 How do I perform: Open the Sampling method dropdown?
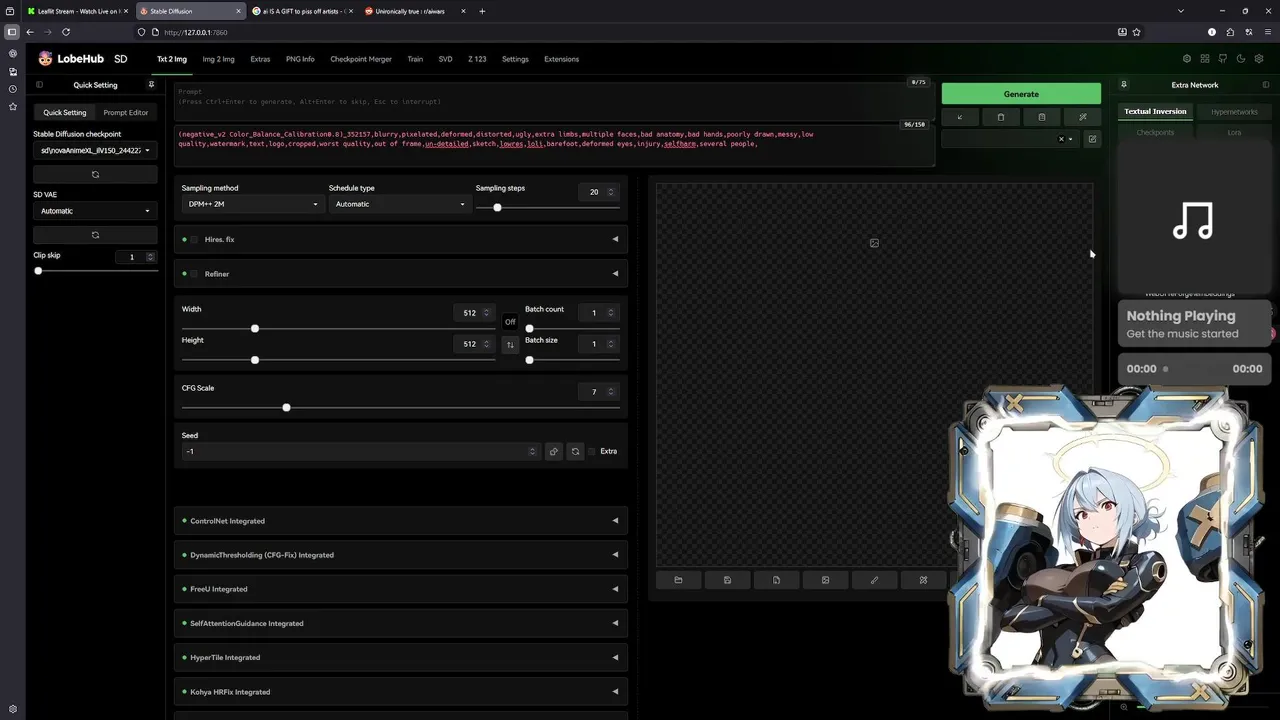252,204
